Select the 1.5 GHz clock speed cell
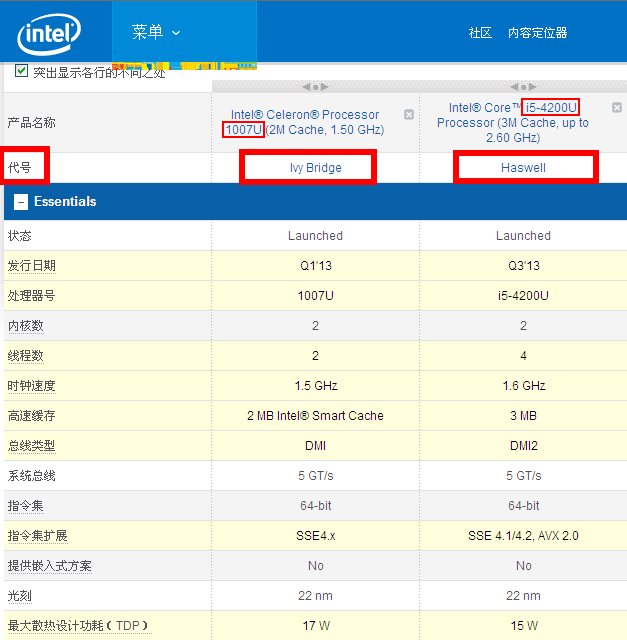The height and width of the screenshot is (640, 627). [x=316, y=386]
